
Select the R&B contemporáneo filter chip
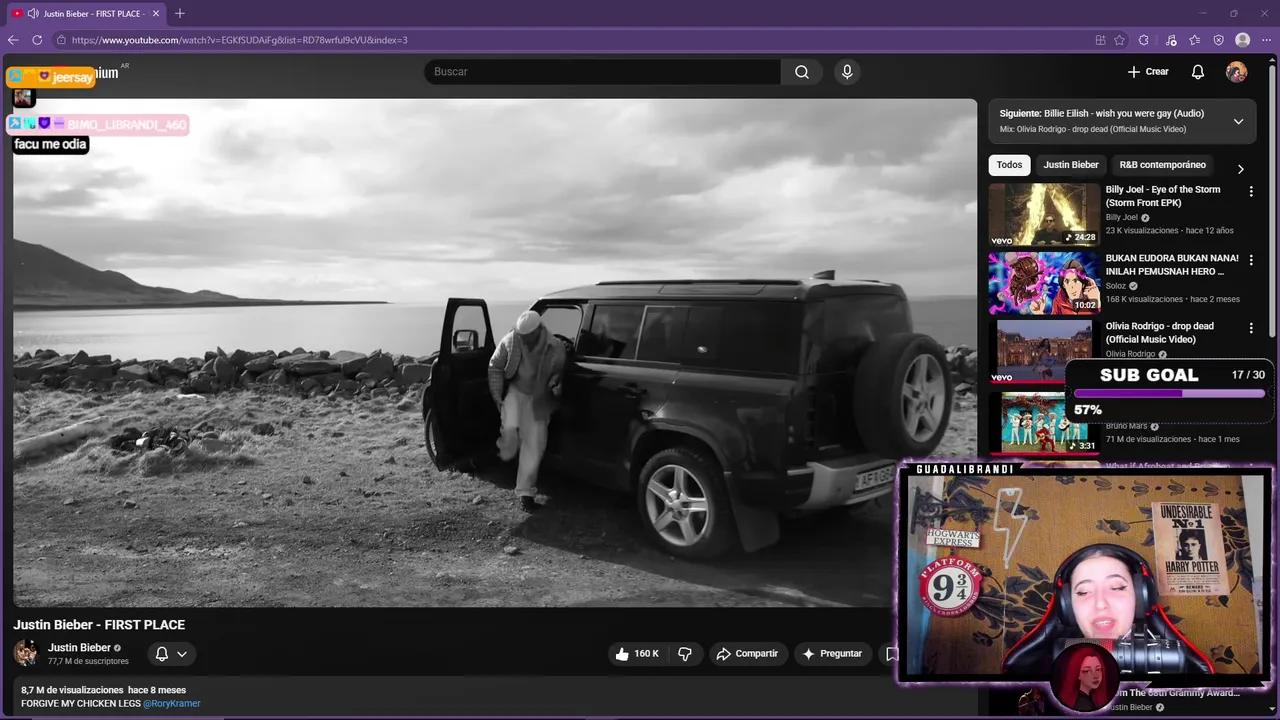(x=1162, y=165)
